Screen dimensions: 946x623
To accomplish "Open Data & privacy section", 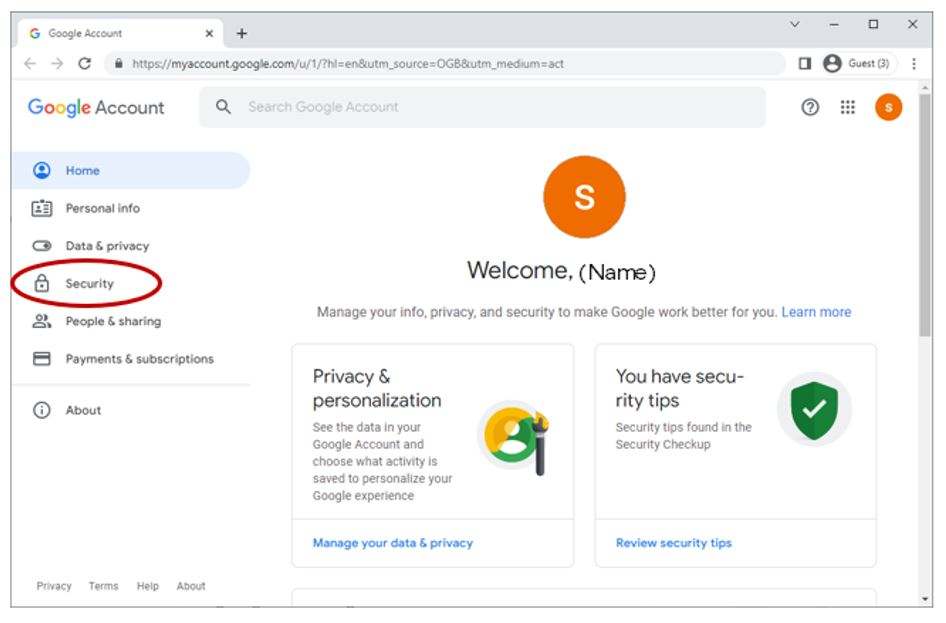I will [x=106, y=246].
